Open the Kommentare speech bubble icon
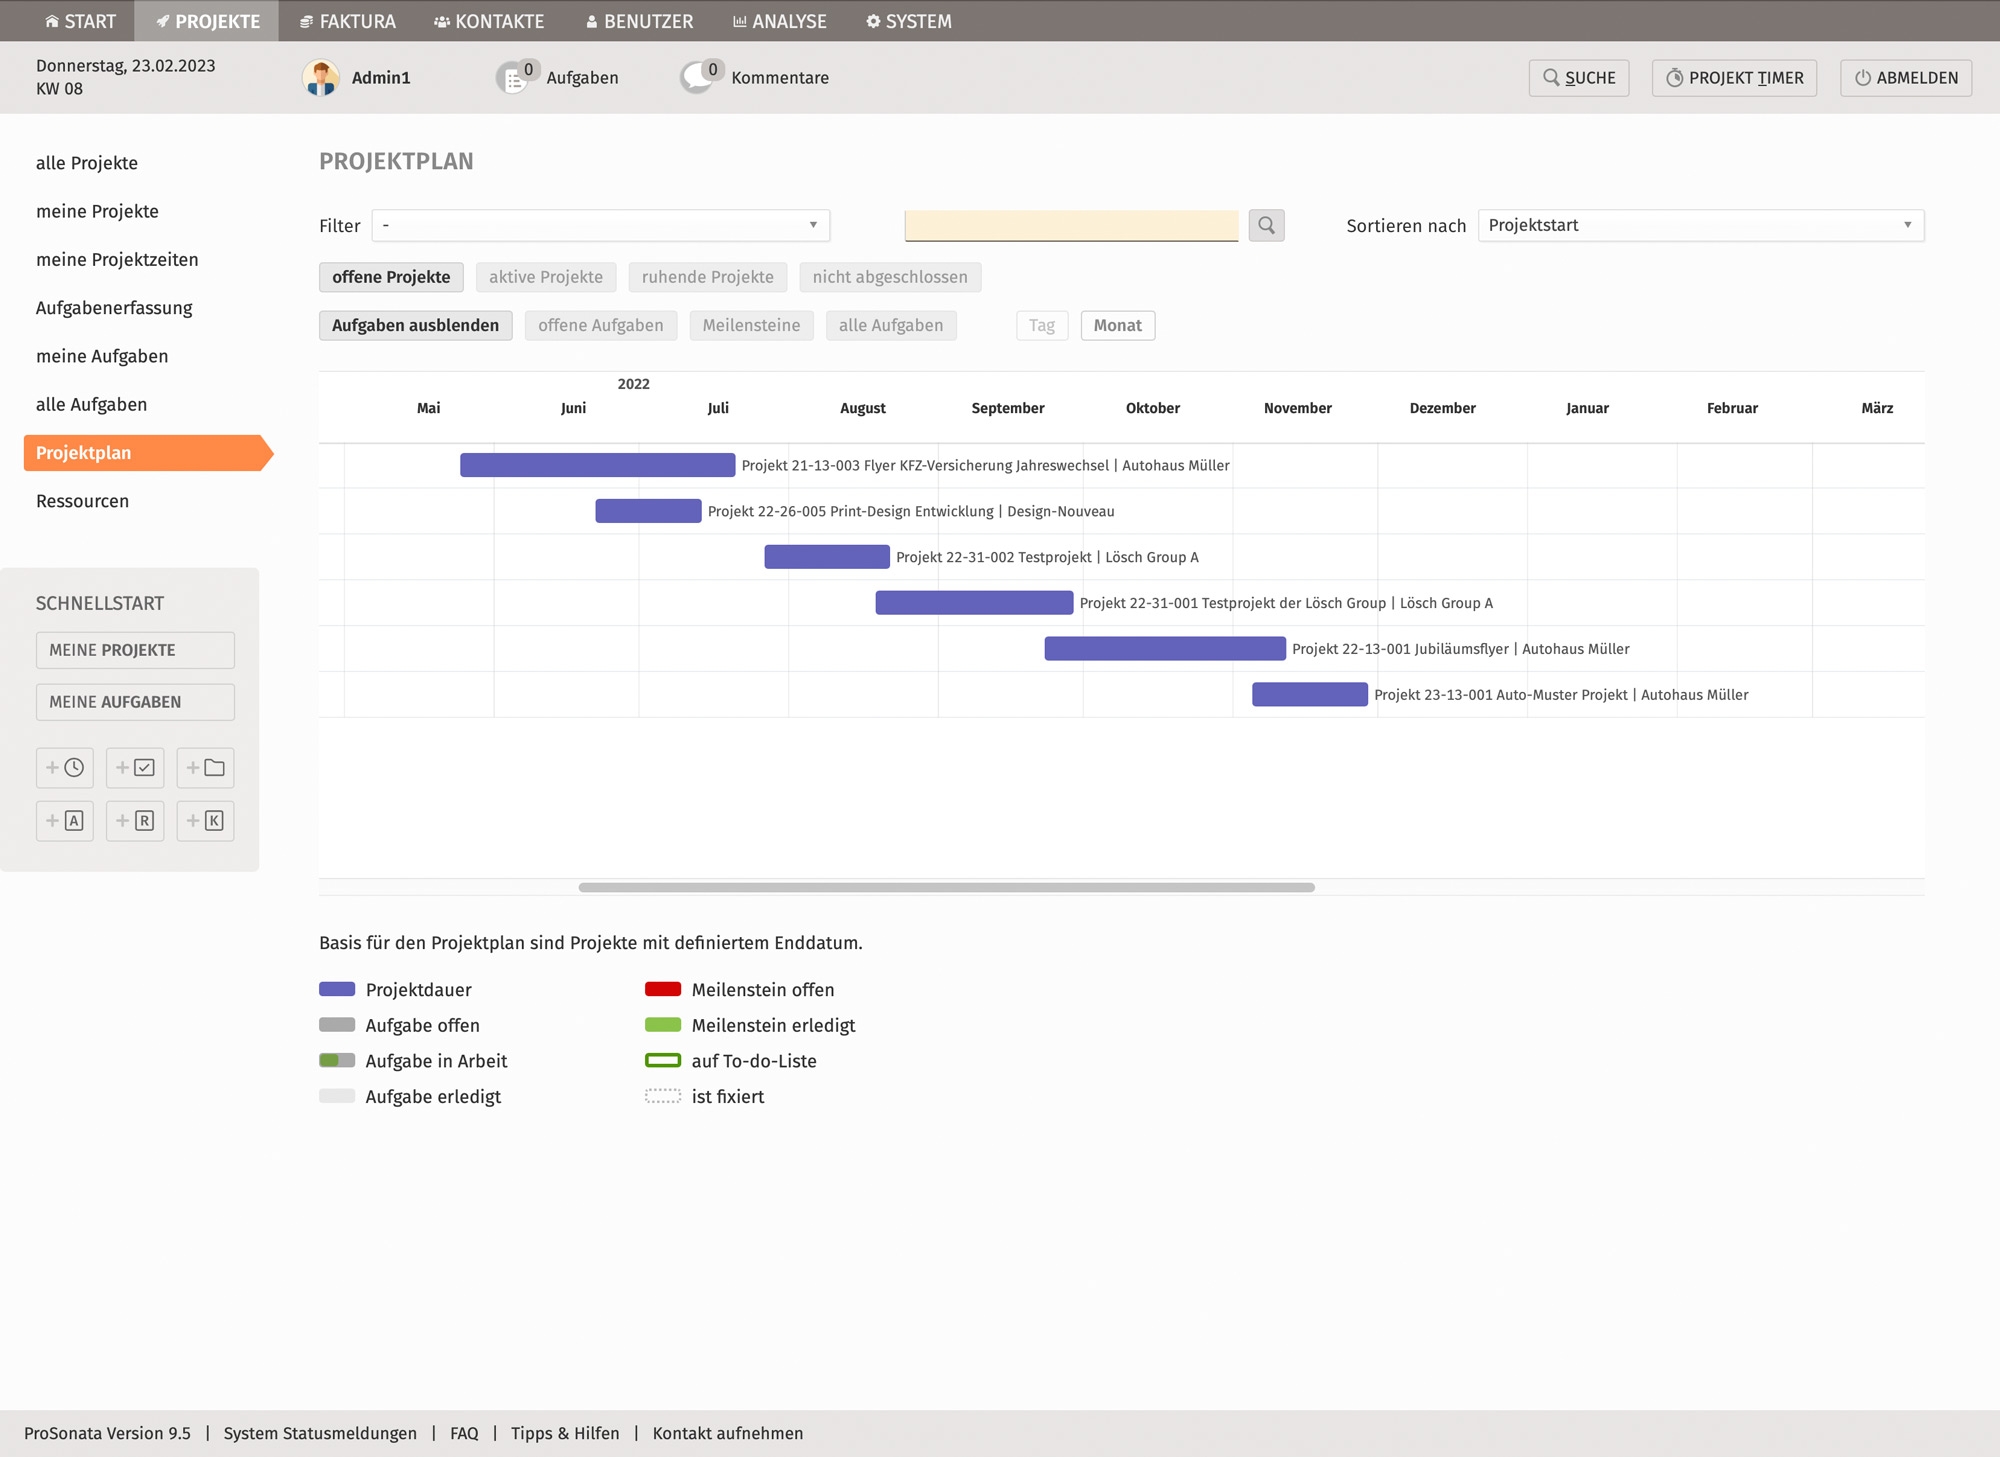 pyautogui.click(x=698, y=78)
